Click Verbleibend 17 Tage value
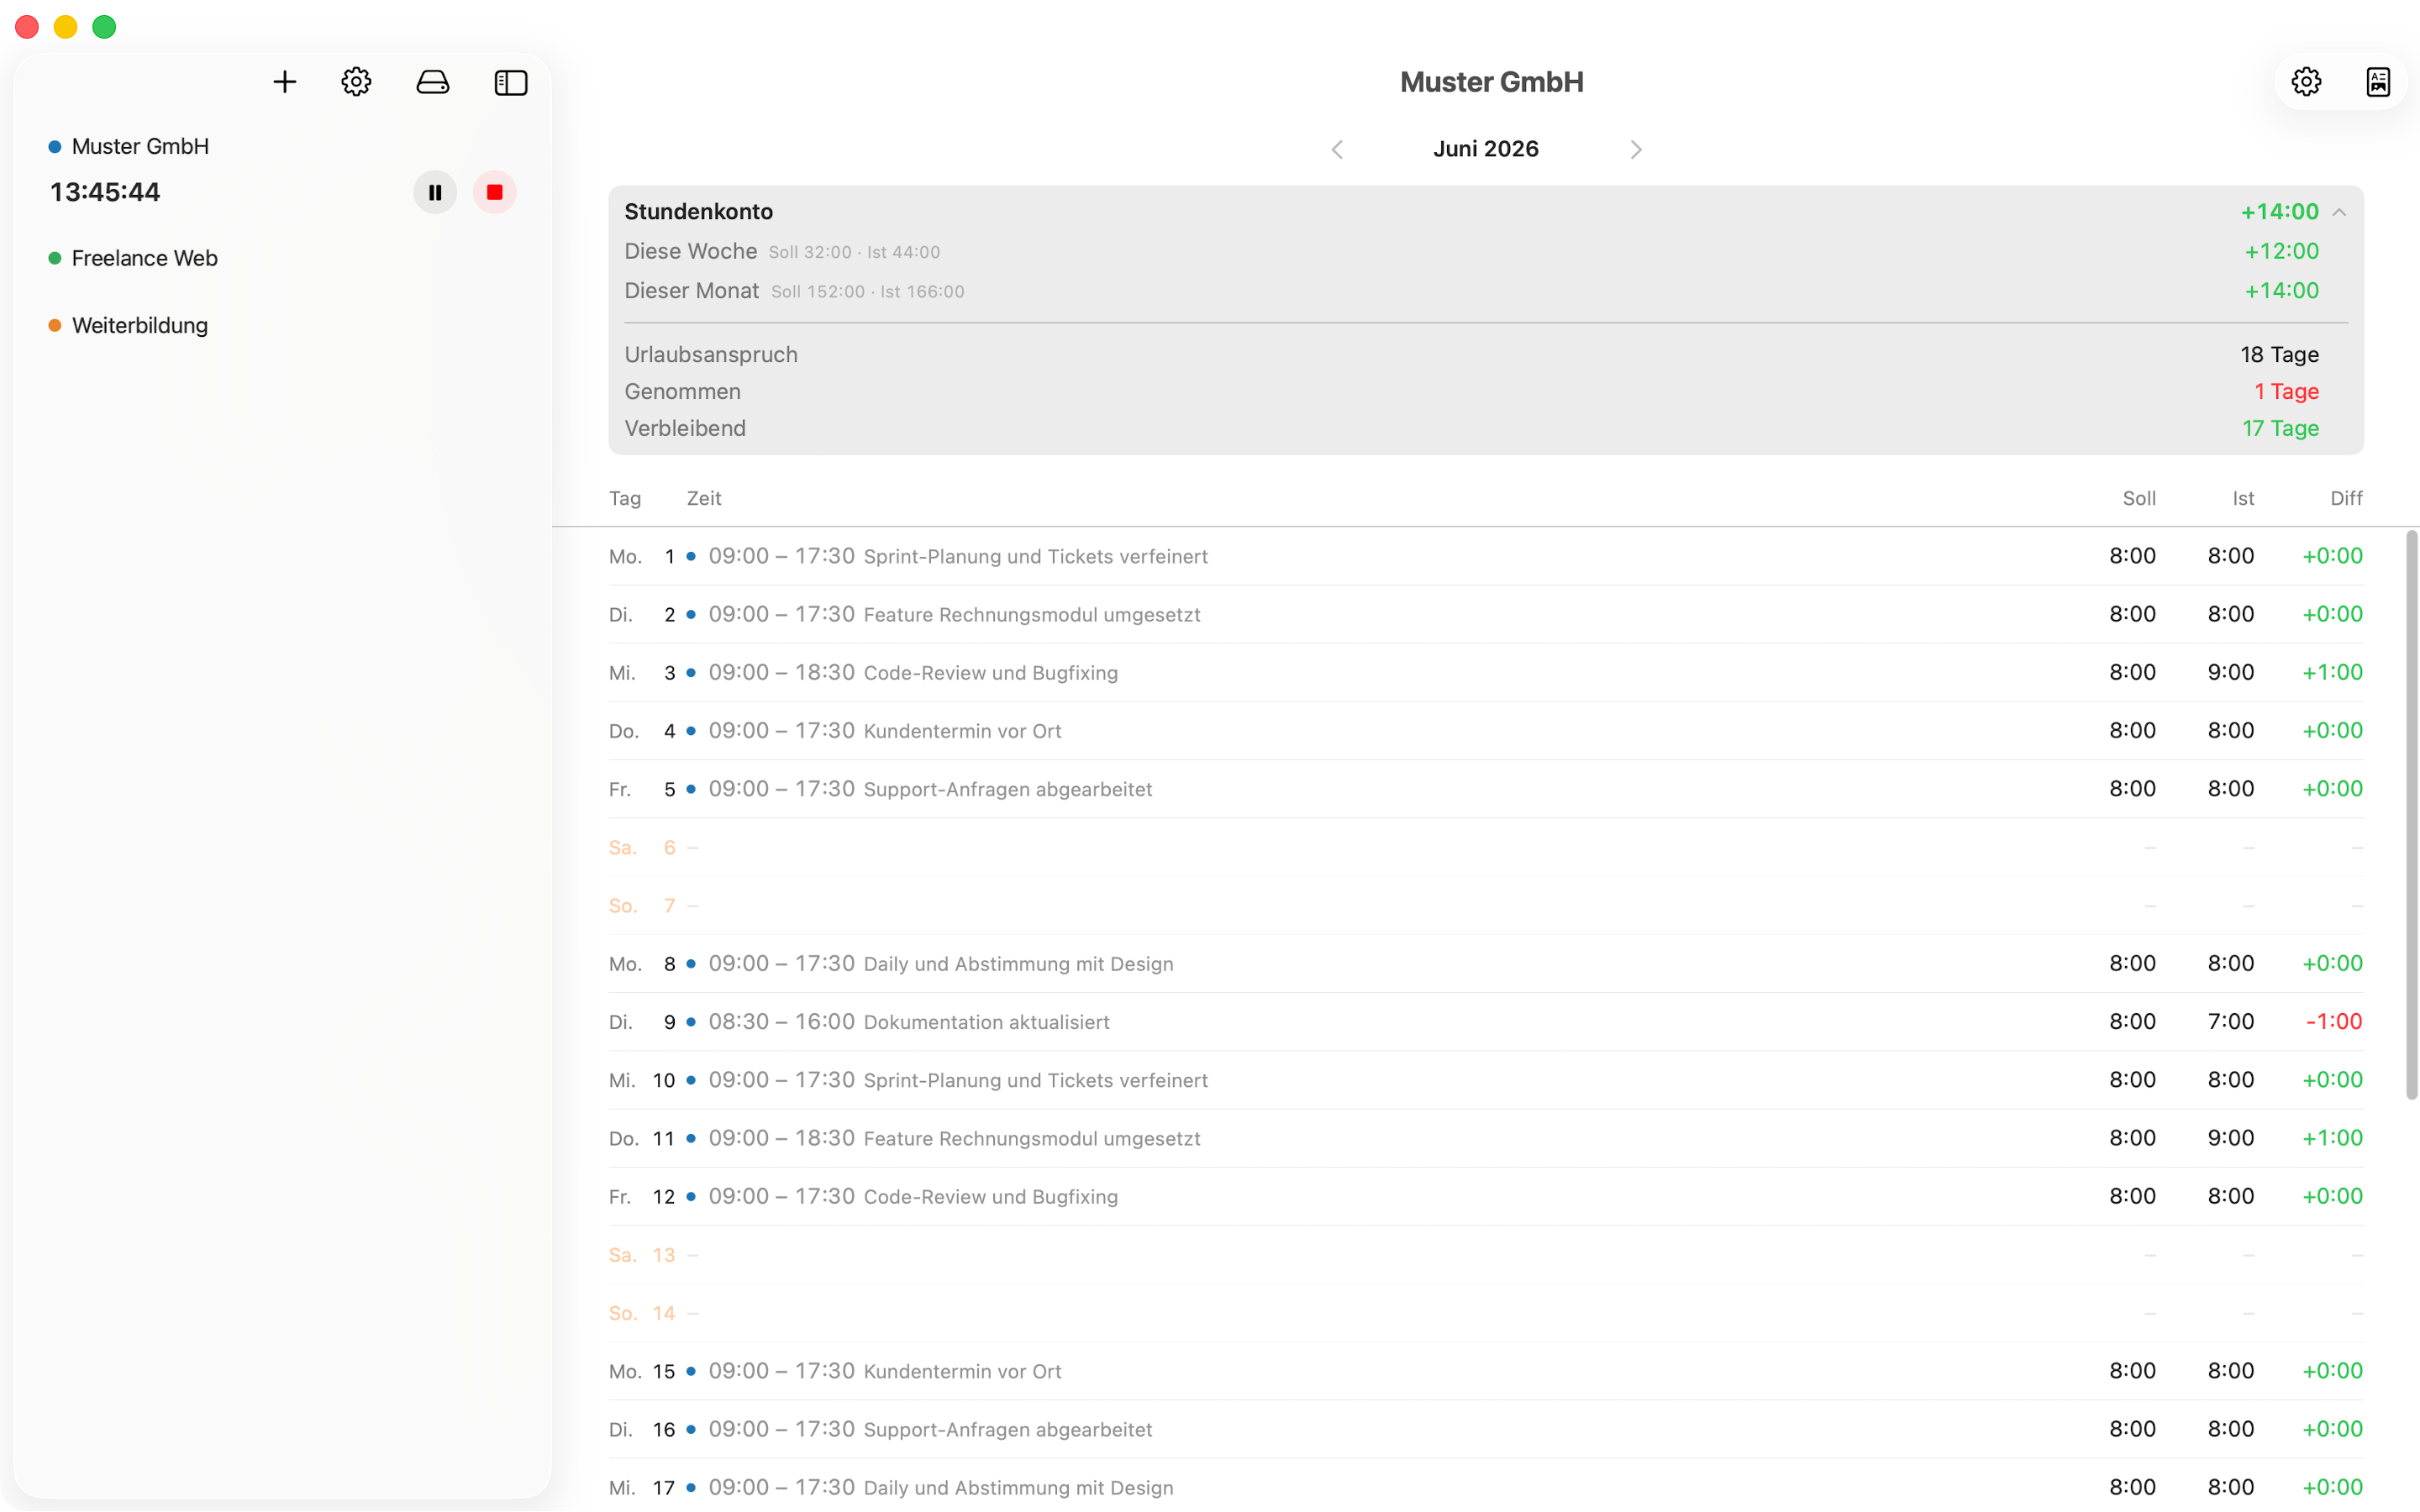The height and width of the screenshot is (1512, 2420). coord(2280,428)
